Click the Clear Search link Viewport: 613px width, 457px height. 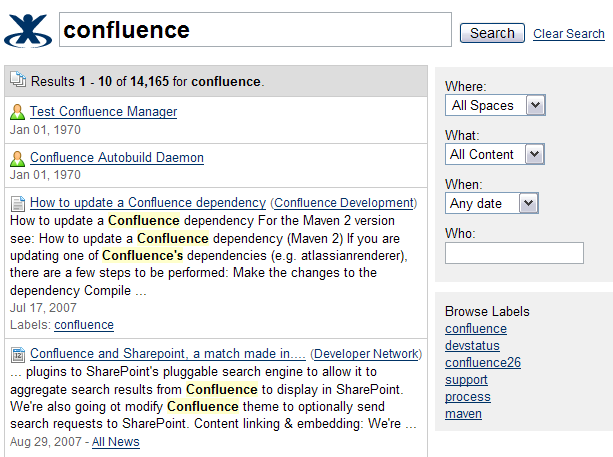[569, 34]
